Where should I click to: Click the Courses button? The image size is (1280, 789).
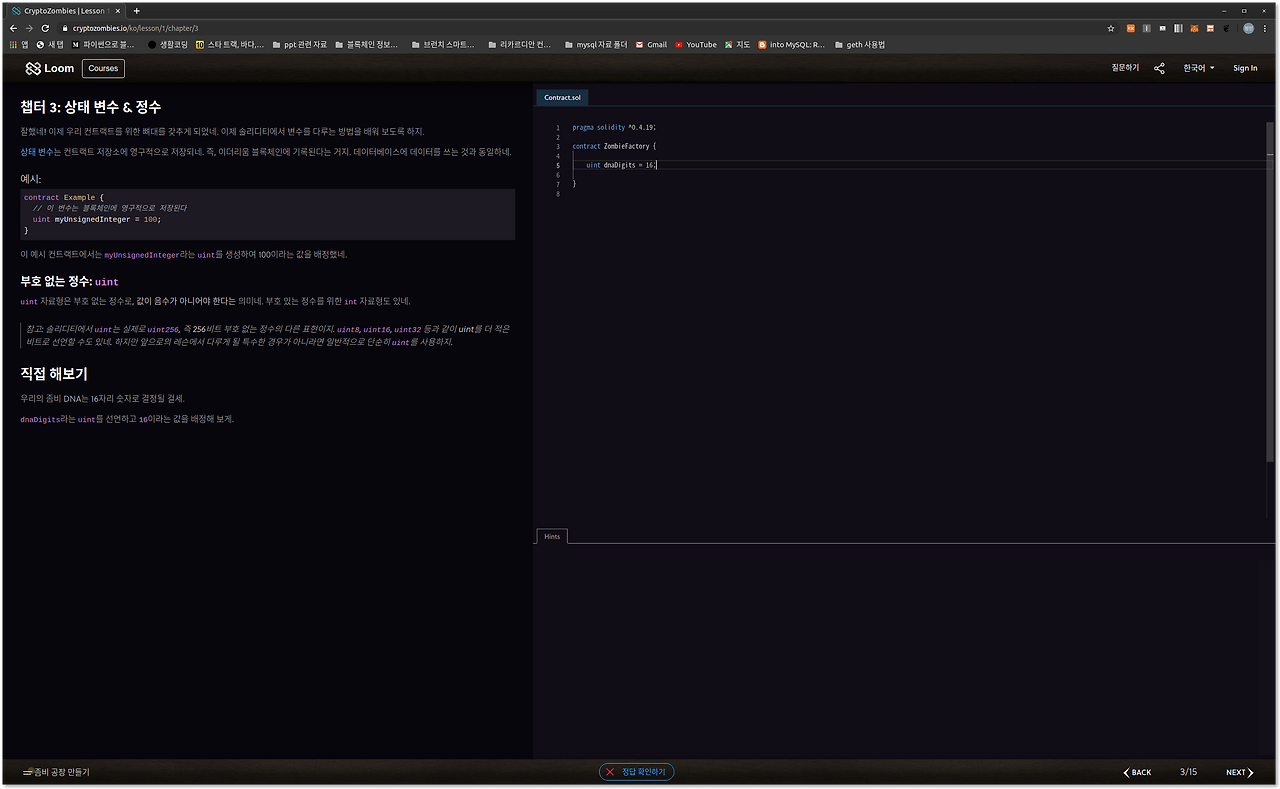coord(103,68)
